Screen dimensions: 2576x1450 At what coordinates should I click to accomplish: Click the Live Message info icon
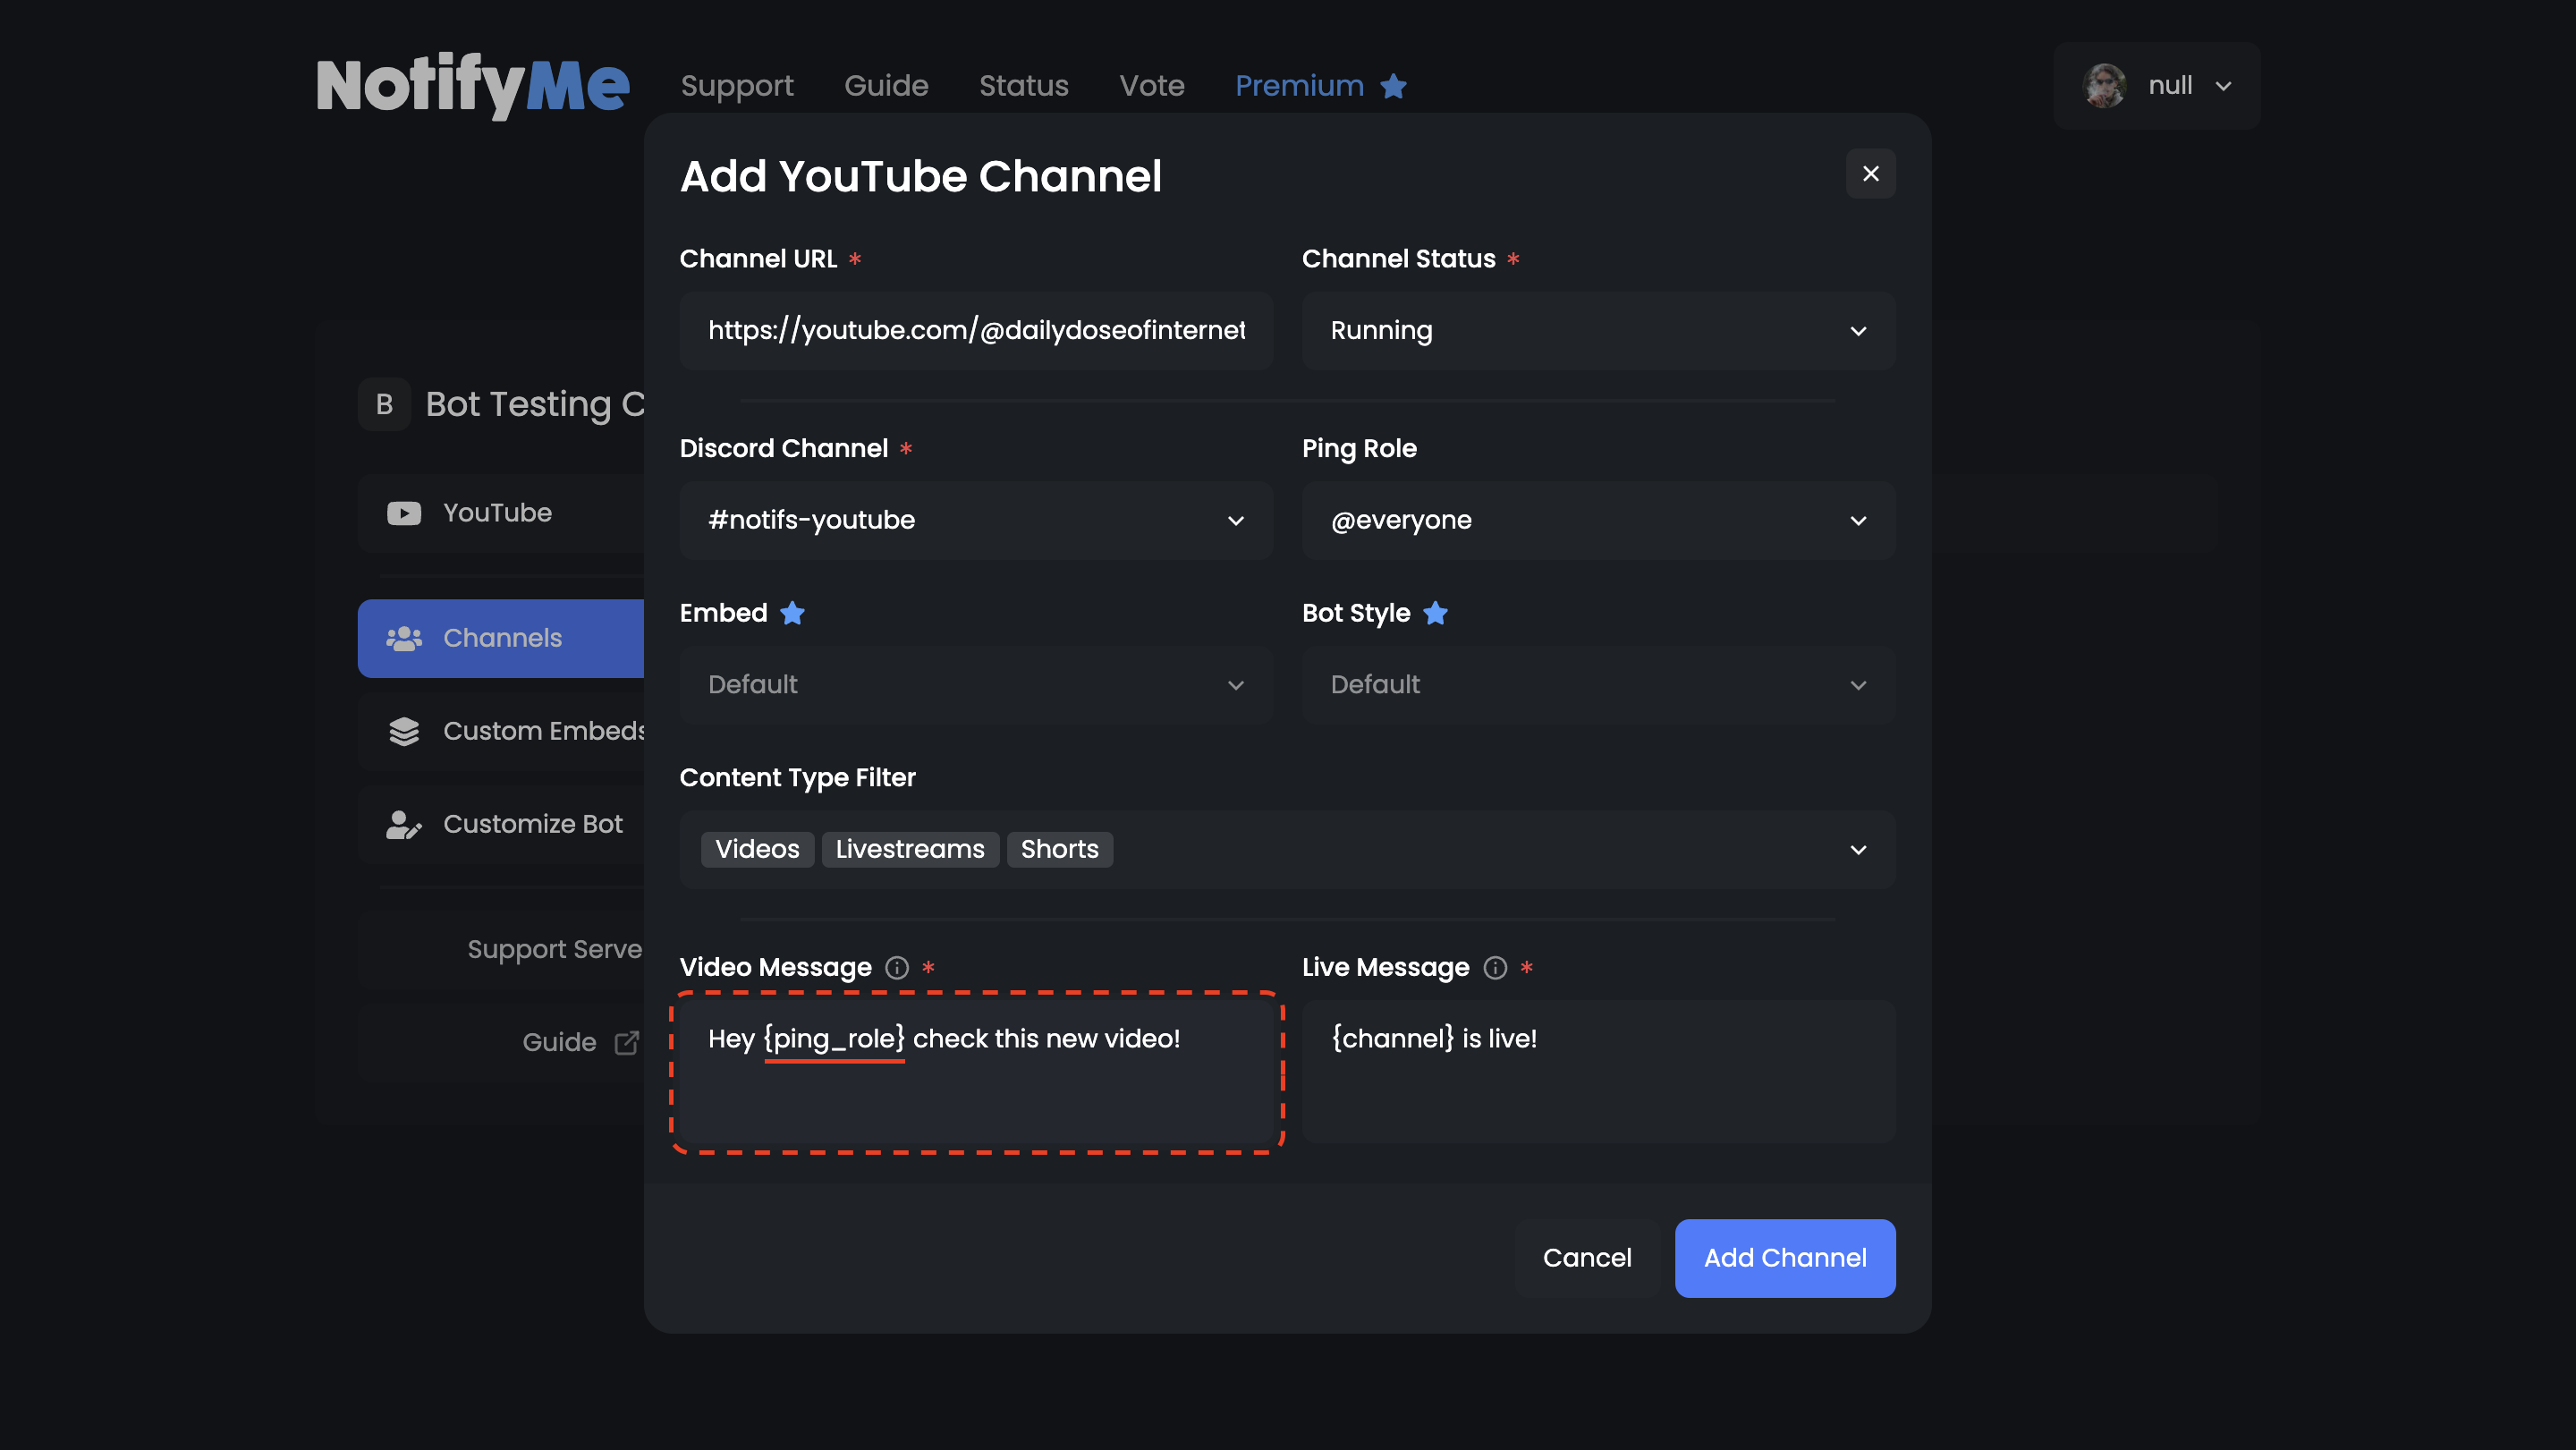[x=1495, y=967]
